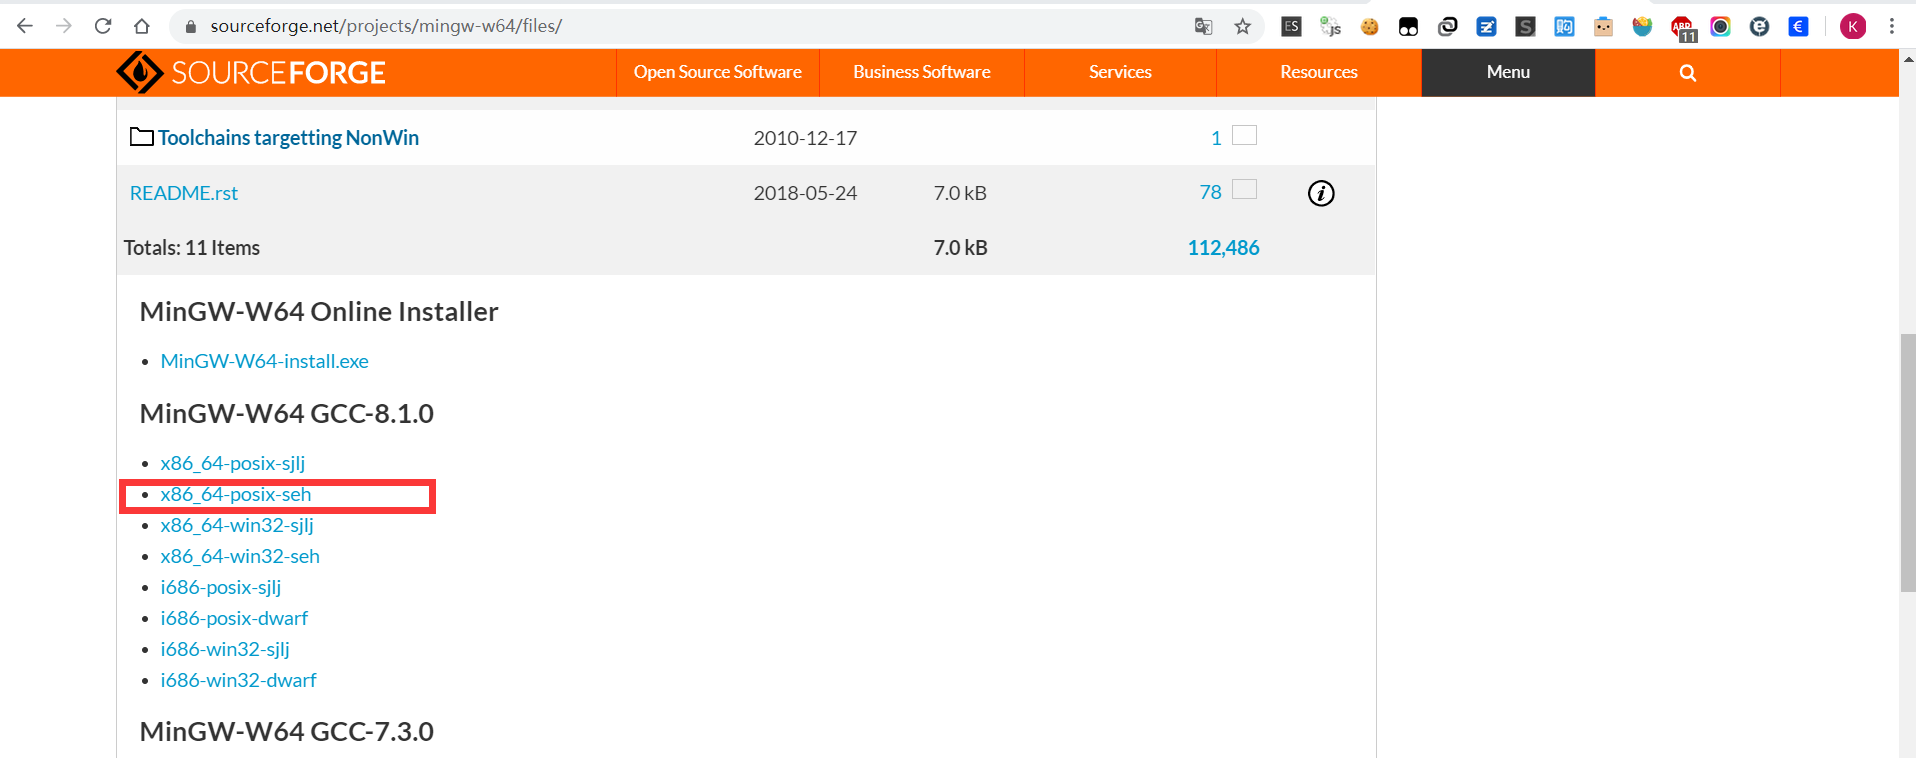Click README.rst size 7.0 kB
This screenshot has width=1916, height=758.
(x=960, y=193)
